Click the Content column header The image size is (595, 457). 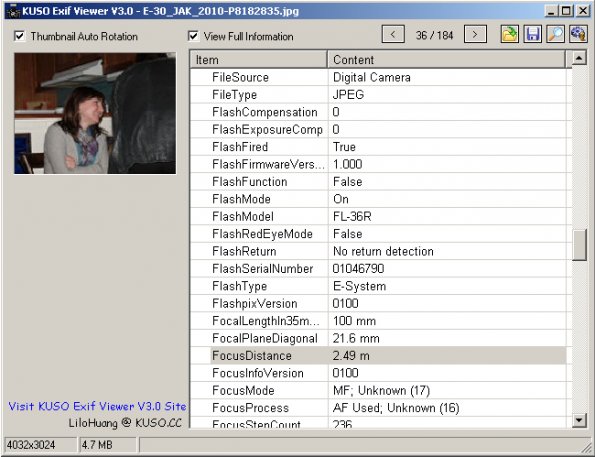click(x=446, y=60)
